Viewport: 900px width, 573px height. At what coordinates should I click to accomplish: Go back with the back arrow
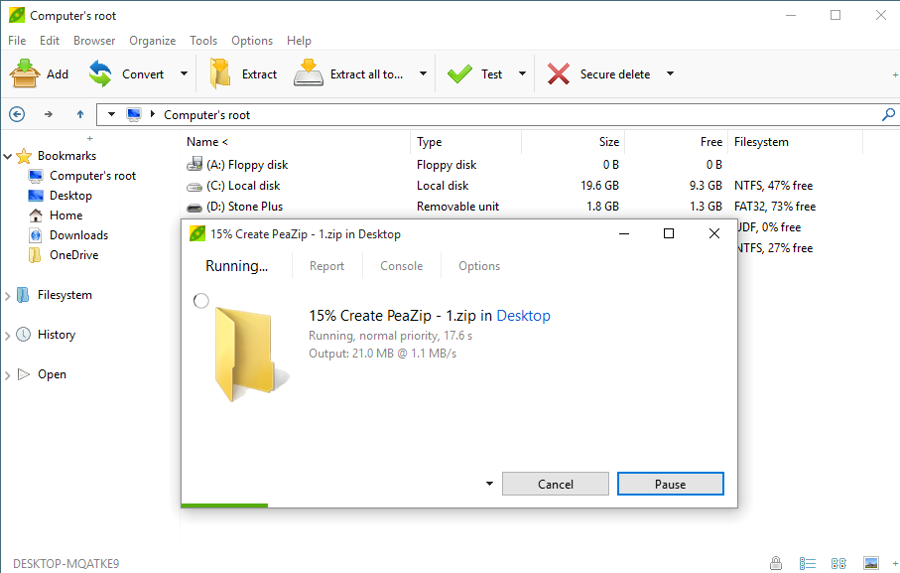pyautogui.click(x=17, y=114)
